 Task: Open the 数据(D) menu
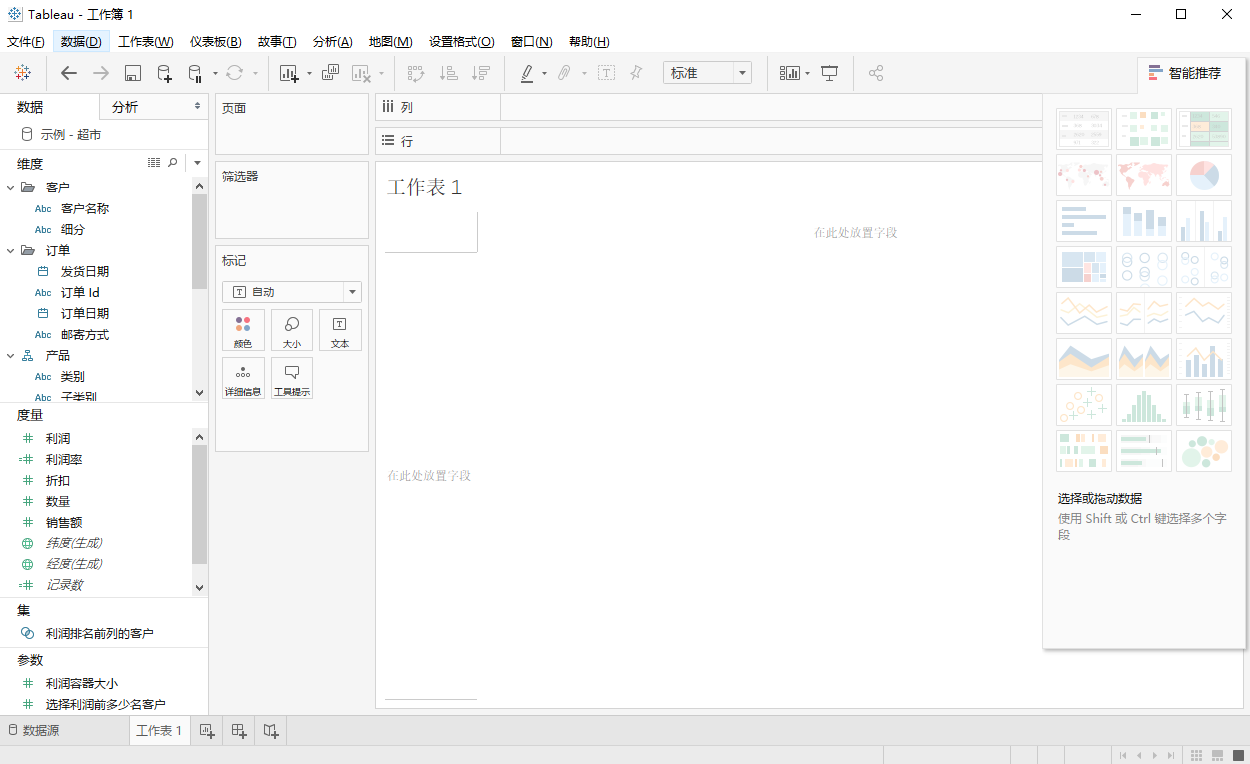(x=81, y=42)
